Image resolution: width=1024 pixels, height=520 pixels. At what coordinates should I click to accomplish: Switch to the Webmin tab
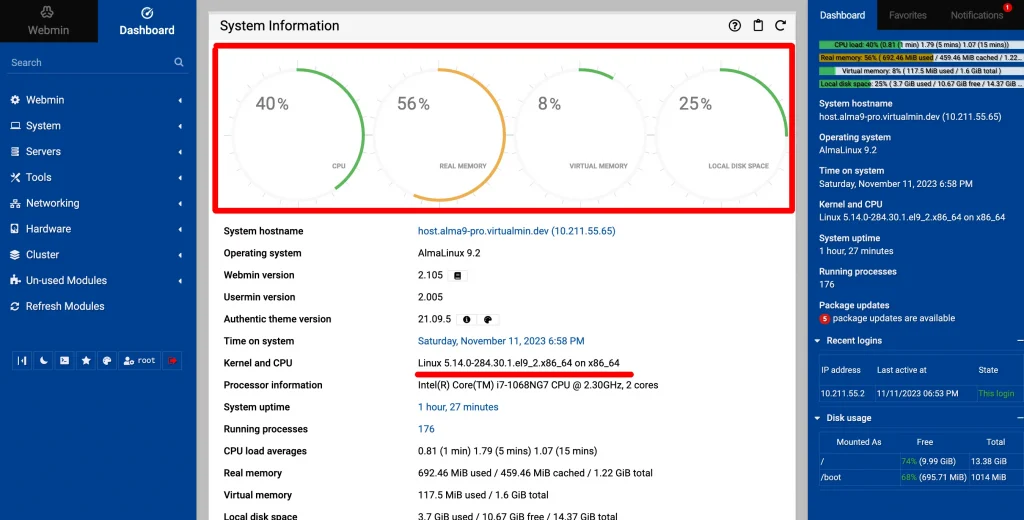[x=48, y=21]
